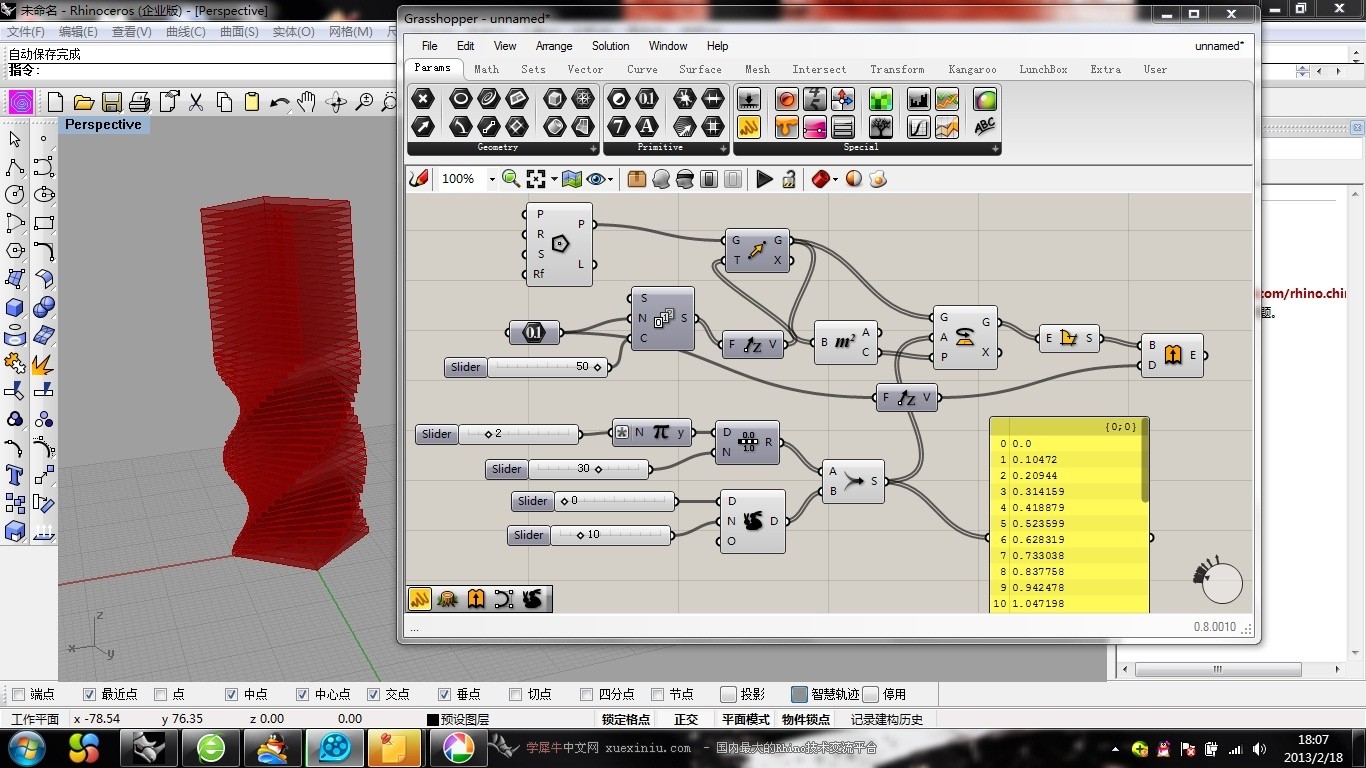This screenshot has width=1366, height=768.
Task: Click the solver play triangle icon
Action: [x=764, y=178]
